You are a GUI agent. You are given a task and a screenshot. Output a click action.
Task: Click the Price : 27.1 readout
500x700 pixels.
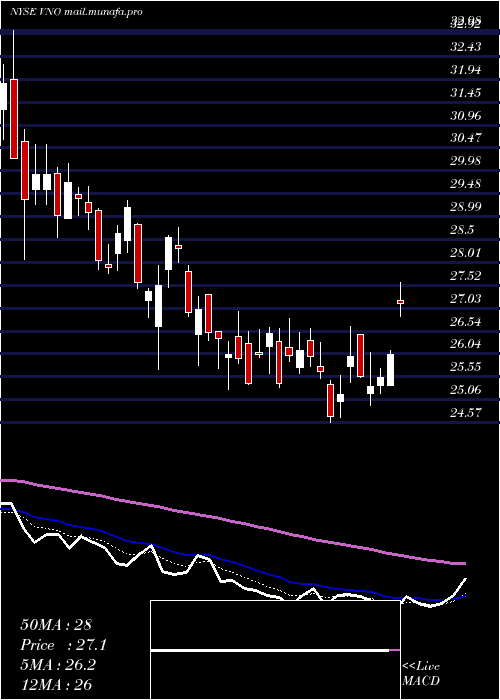click(x=63, y=645)
